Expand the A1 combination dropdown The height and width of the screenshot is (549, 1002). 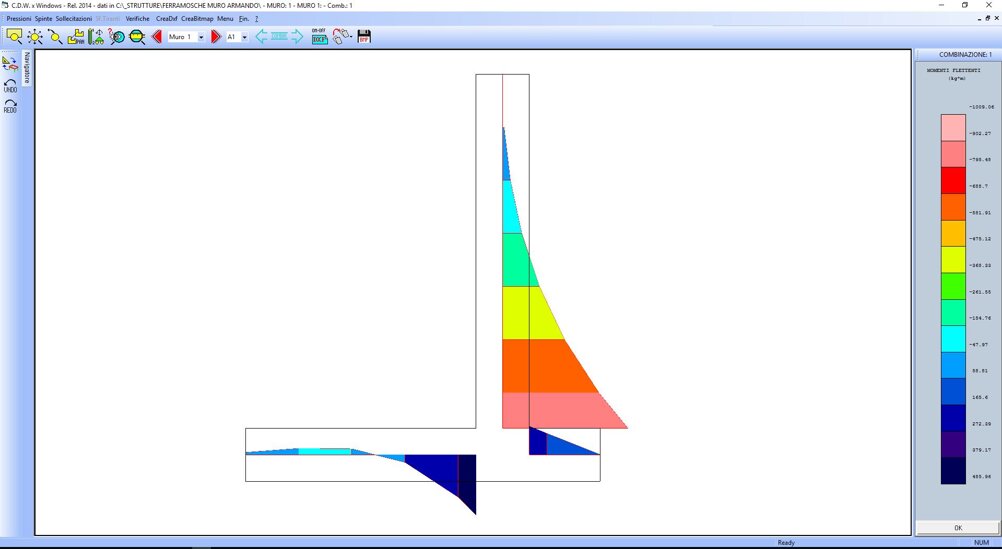pos(244,37)
